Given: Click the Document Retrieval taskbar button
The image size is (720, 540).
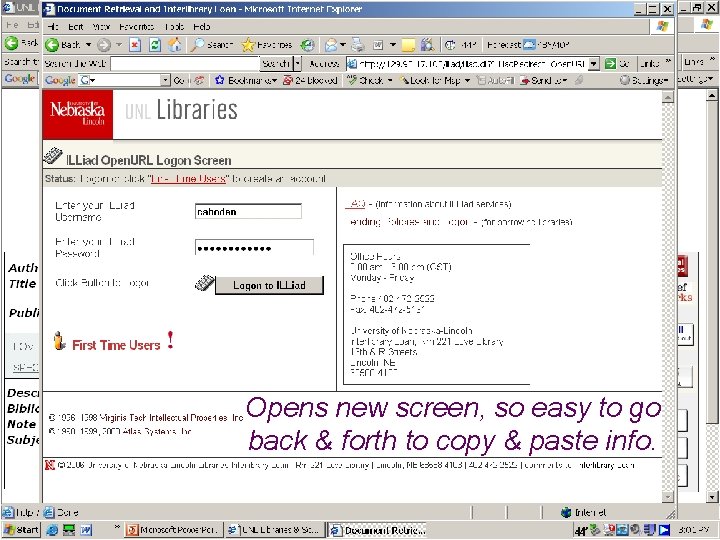Looking at the screenshot, I should 378,530.
